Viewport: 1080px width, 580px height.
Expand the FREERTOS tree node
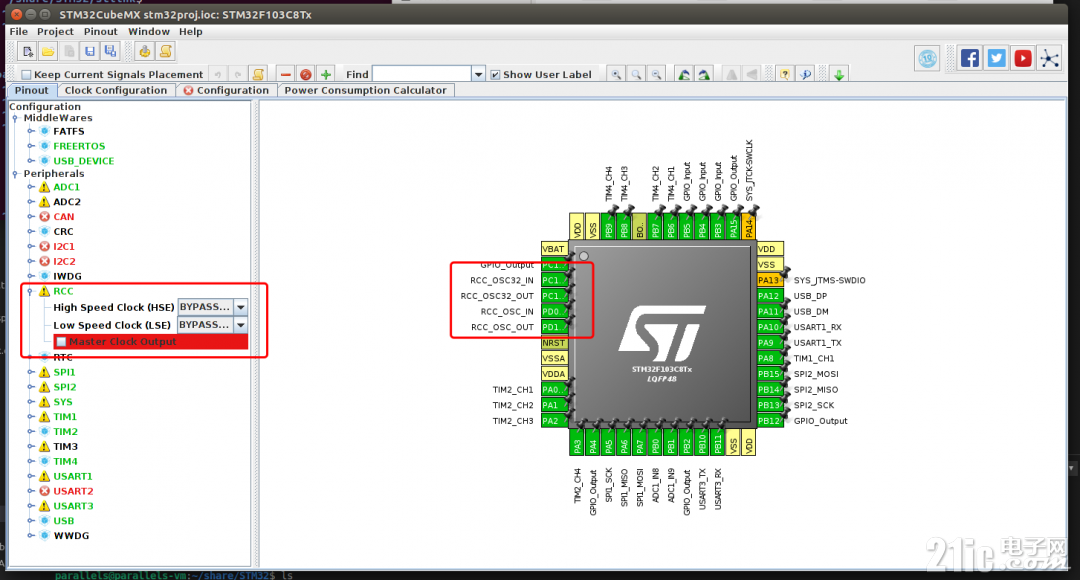pyautogui.click(x=30, y=146)
